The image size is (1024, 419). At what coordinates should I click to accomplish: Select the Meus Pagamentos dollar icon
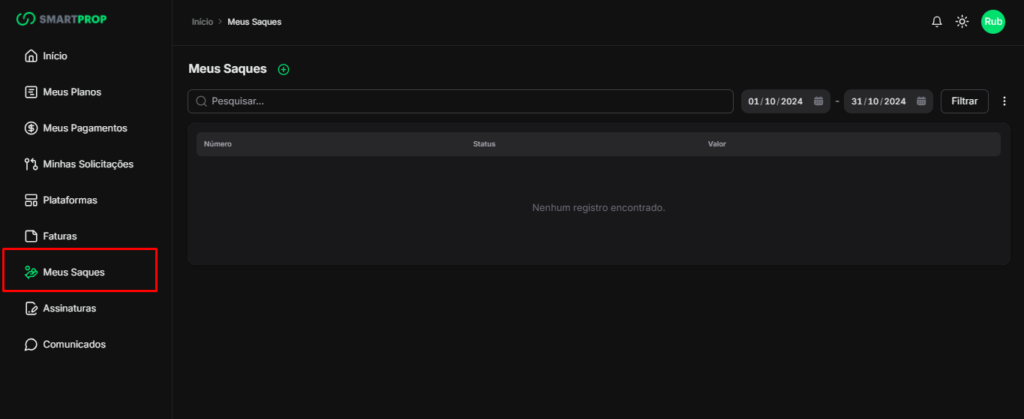(31, 128)
